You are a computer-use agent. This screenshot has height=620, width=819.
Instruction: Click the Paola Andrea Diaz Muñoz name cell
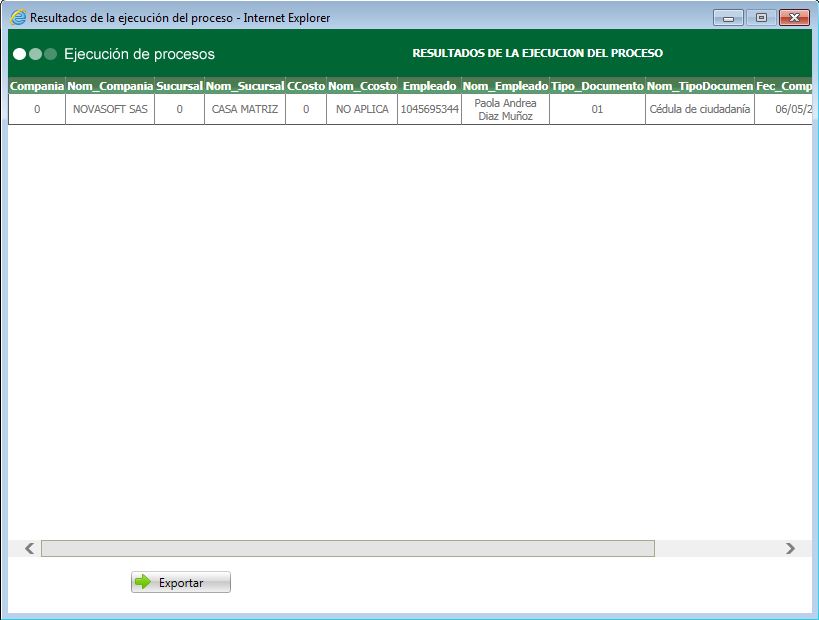tap(502, 110)
